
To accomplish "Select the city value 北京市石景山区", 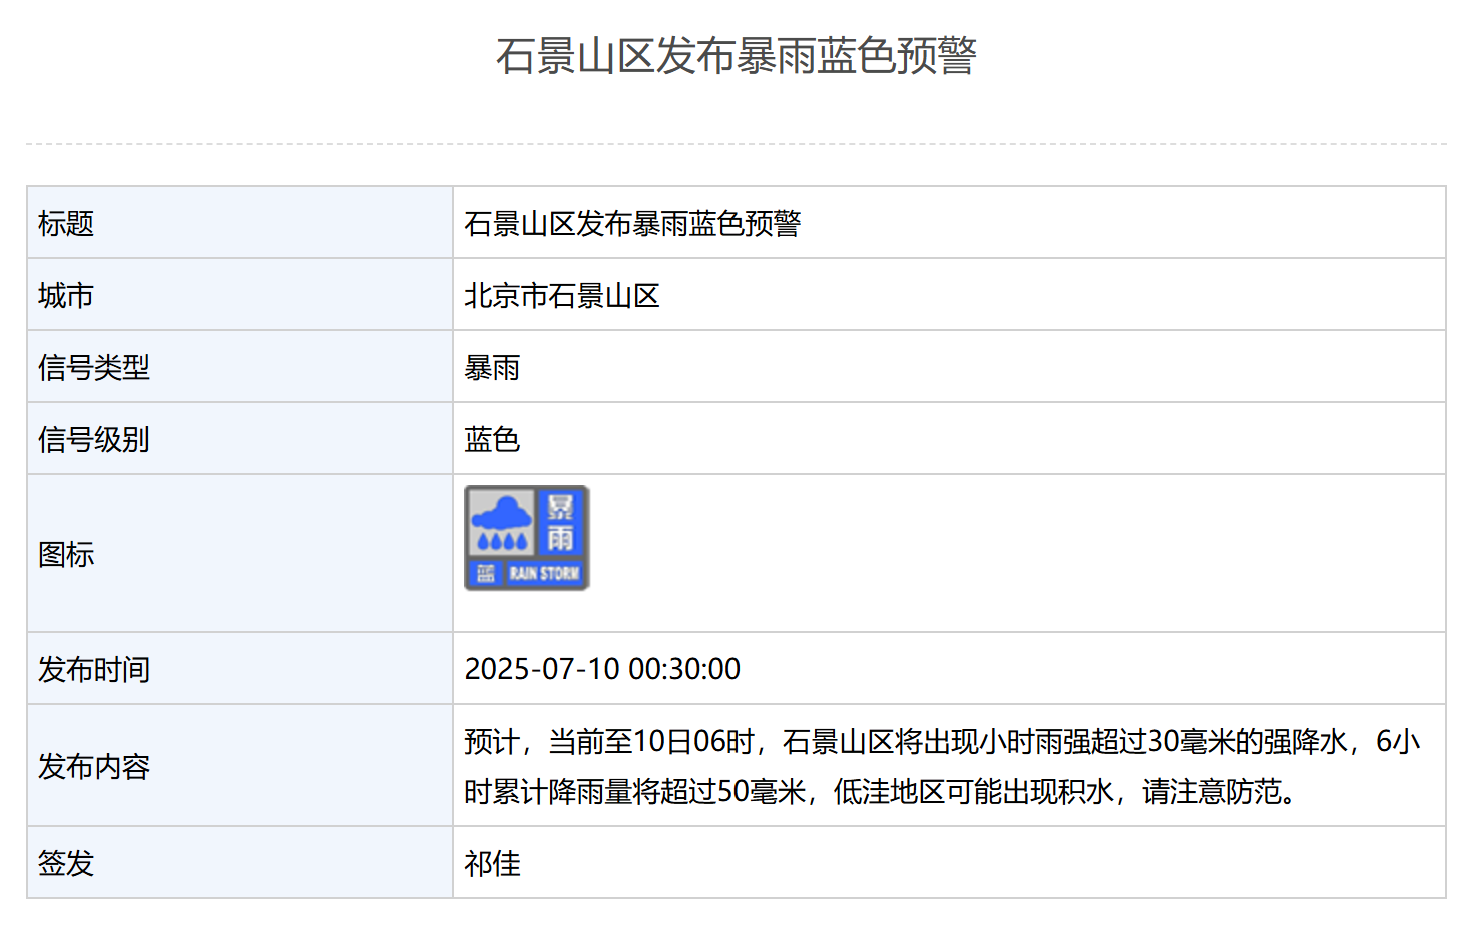I will click(562, 296).
